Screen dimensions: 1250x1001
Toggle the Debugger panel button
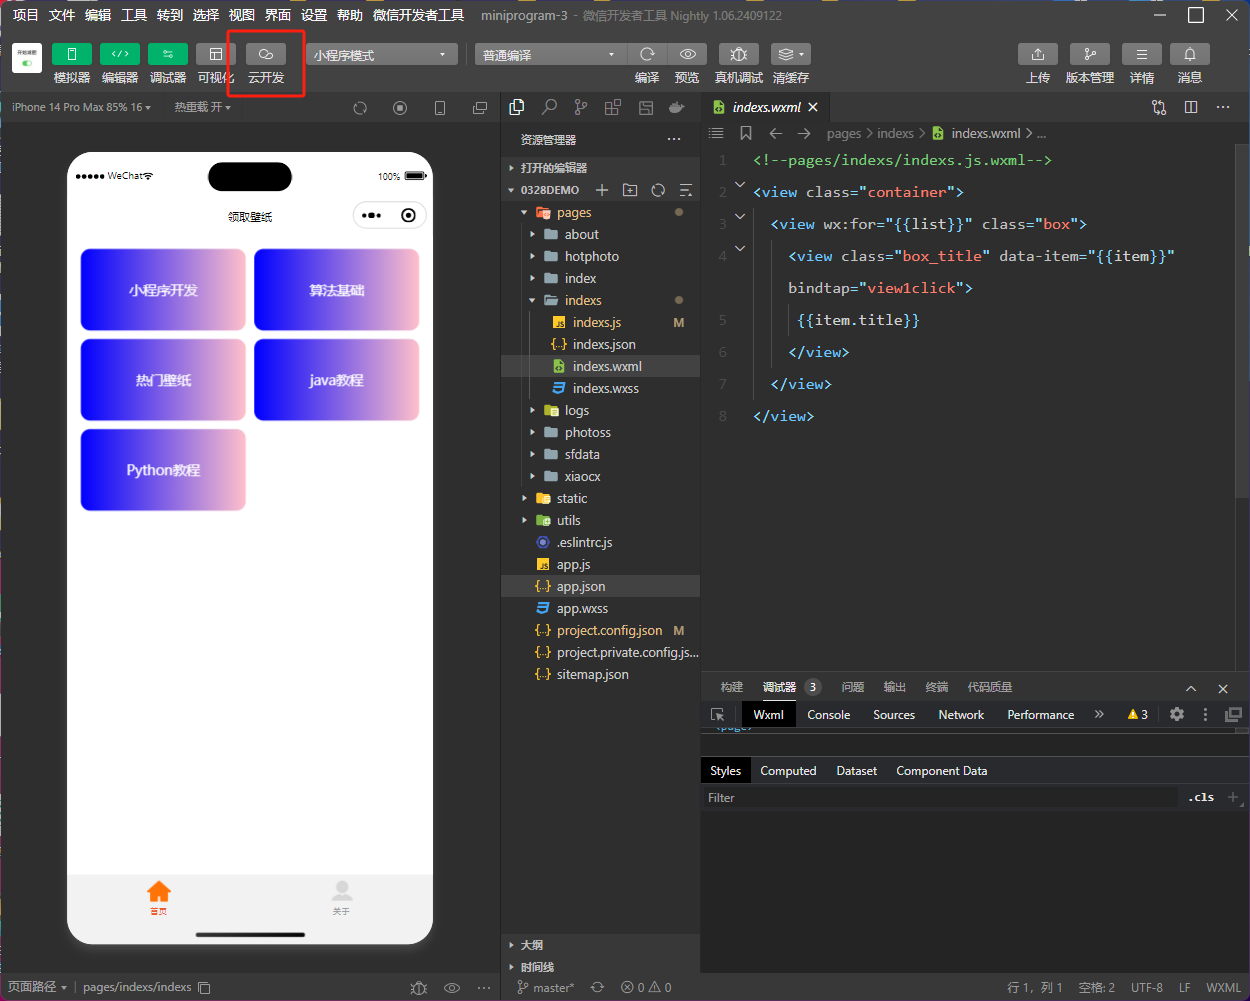coord(167,54)
